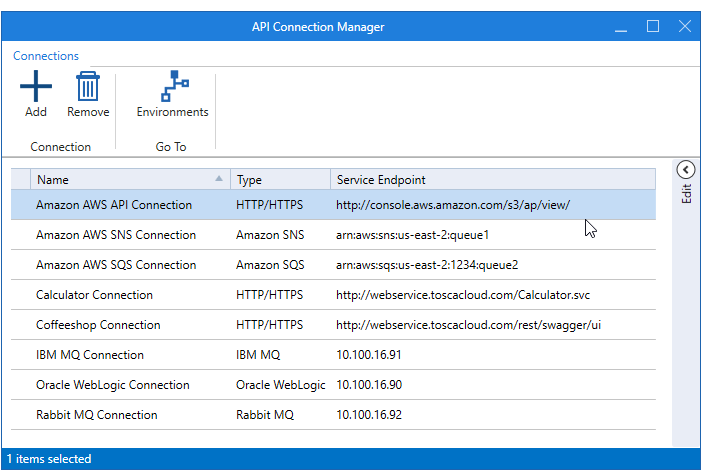Click the Remove trash can icon

tap(88, 86)
